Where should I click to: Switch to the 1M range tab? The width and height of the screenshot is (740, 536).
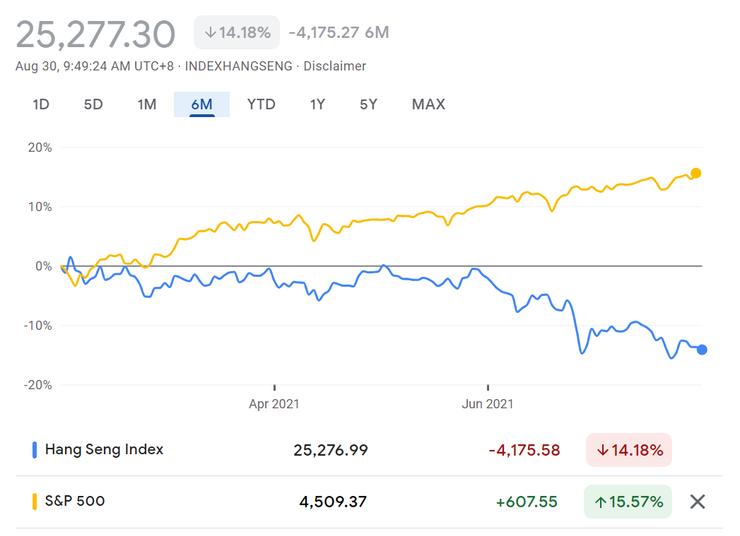tap(147, 104)
